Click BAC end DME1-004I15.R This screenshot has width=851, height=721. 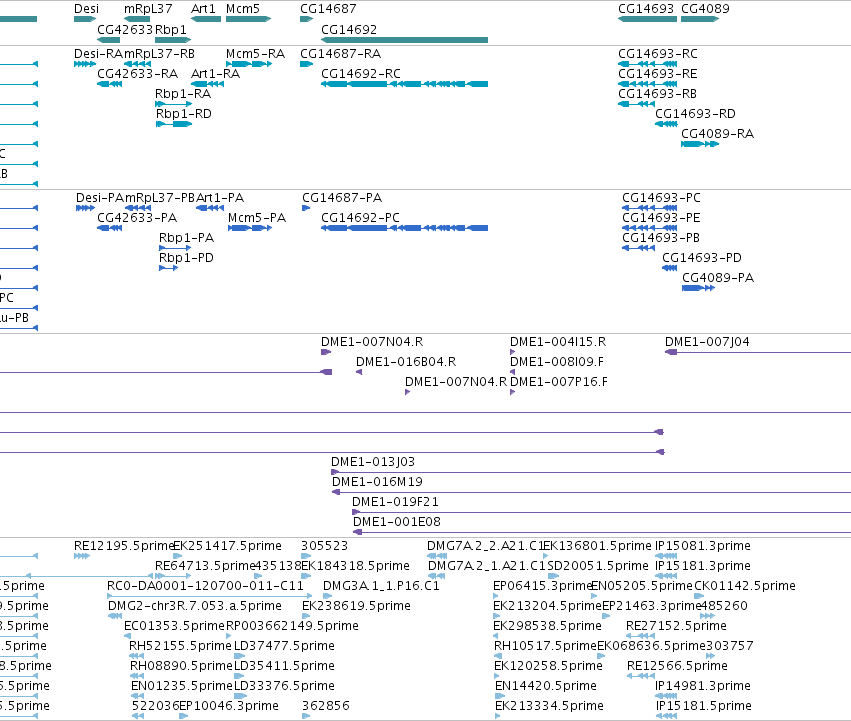coord(512,352)
